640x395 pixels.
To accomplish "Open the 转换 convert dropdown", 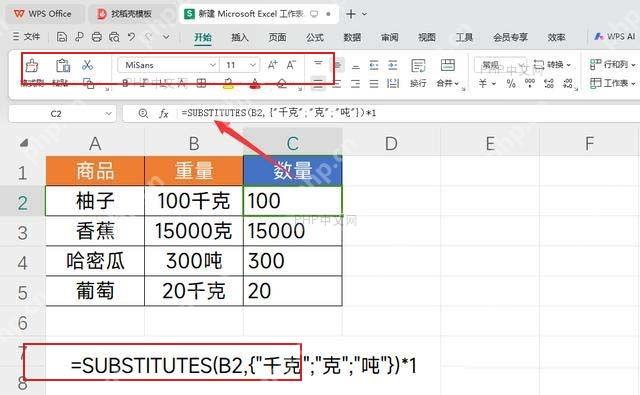I will click(552, 65).
